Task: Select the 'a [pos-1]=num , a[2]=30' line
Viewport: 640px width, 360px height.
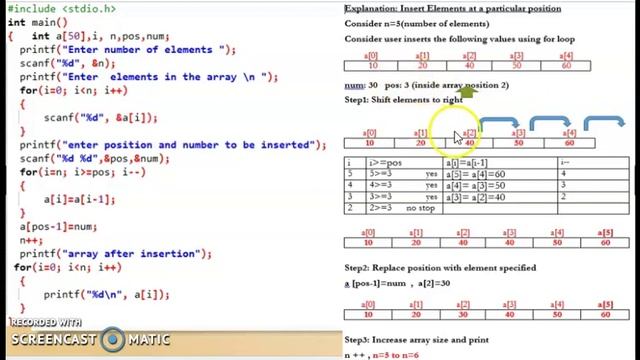Action: click(x=397, y=283)
